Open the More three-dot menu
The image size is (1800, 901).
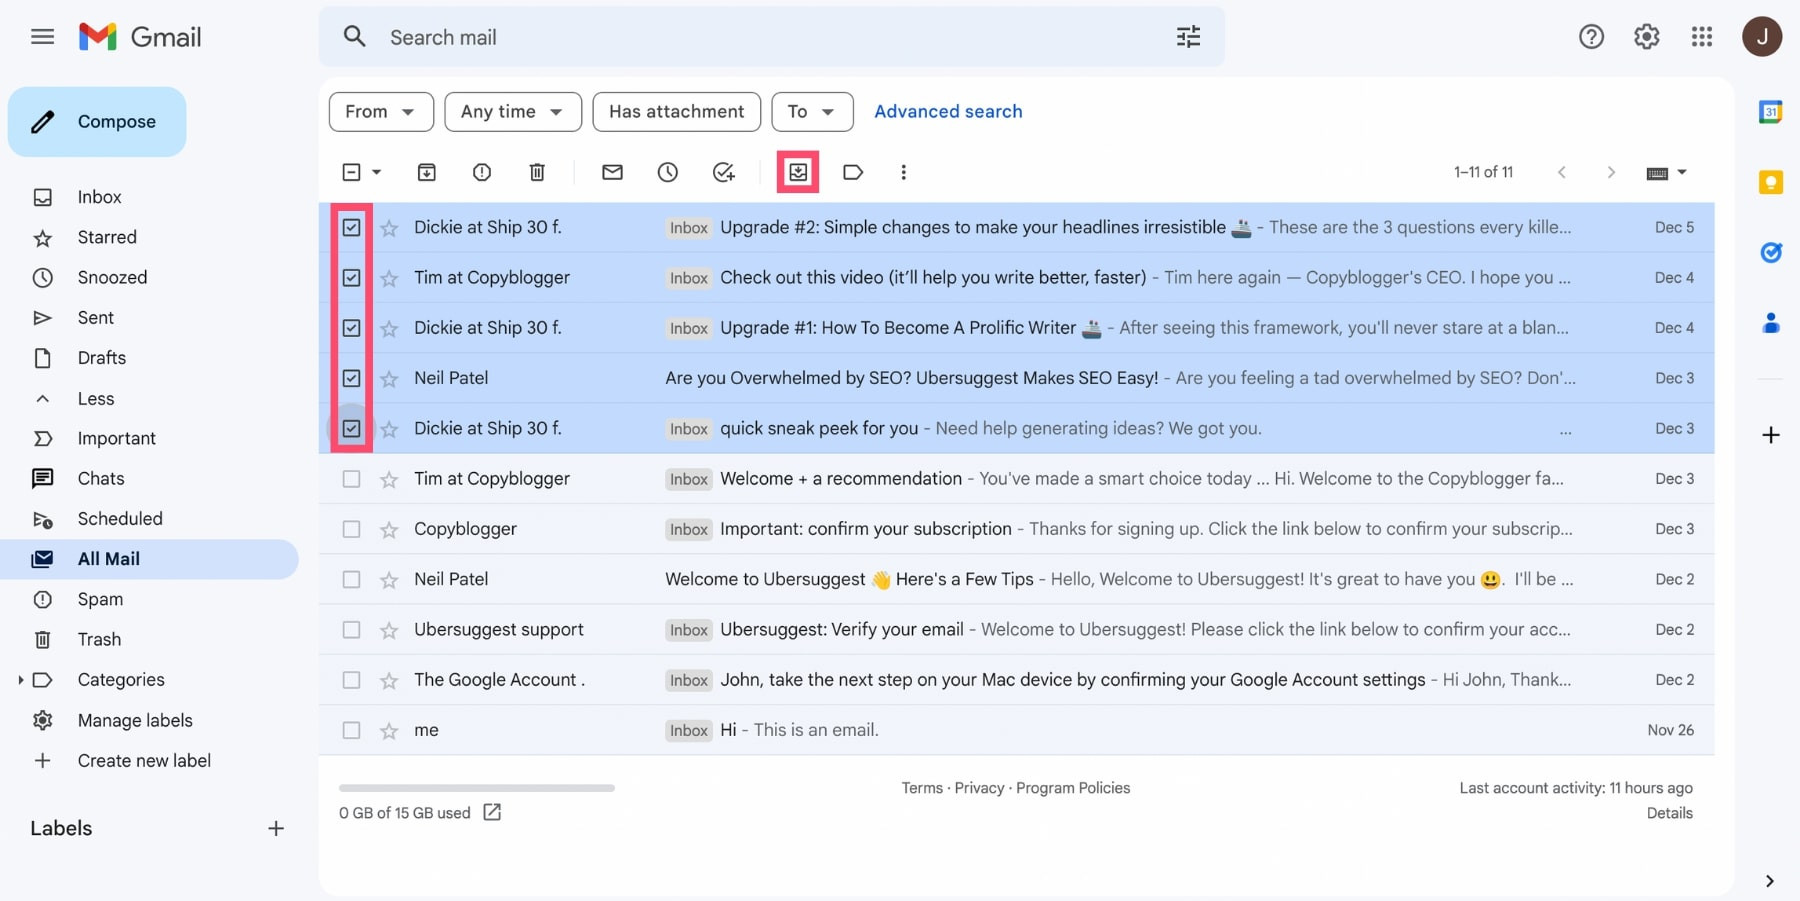coord(903,172)
